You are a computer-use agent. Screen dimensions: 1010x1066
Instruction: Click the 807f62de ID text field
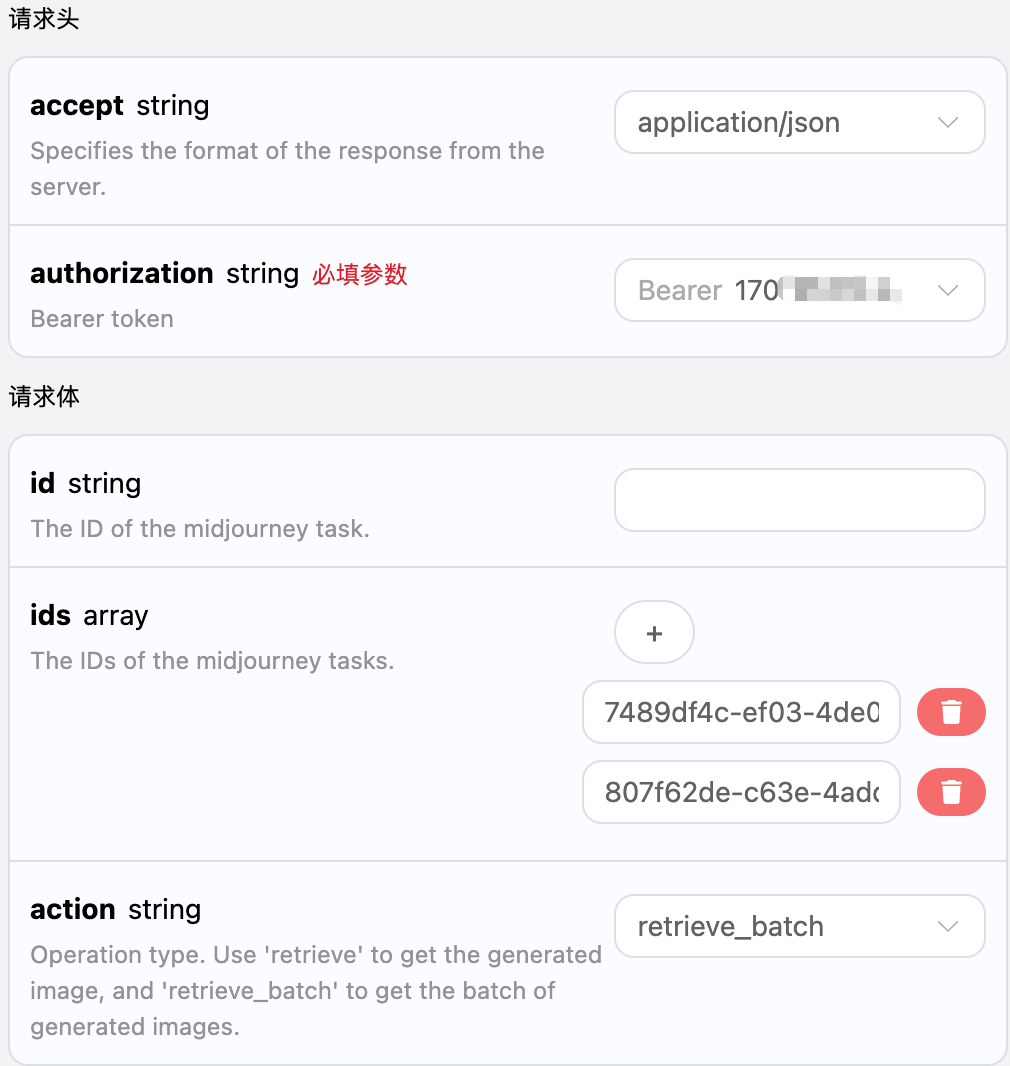(741, 793)
